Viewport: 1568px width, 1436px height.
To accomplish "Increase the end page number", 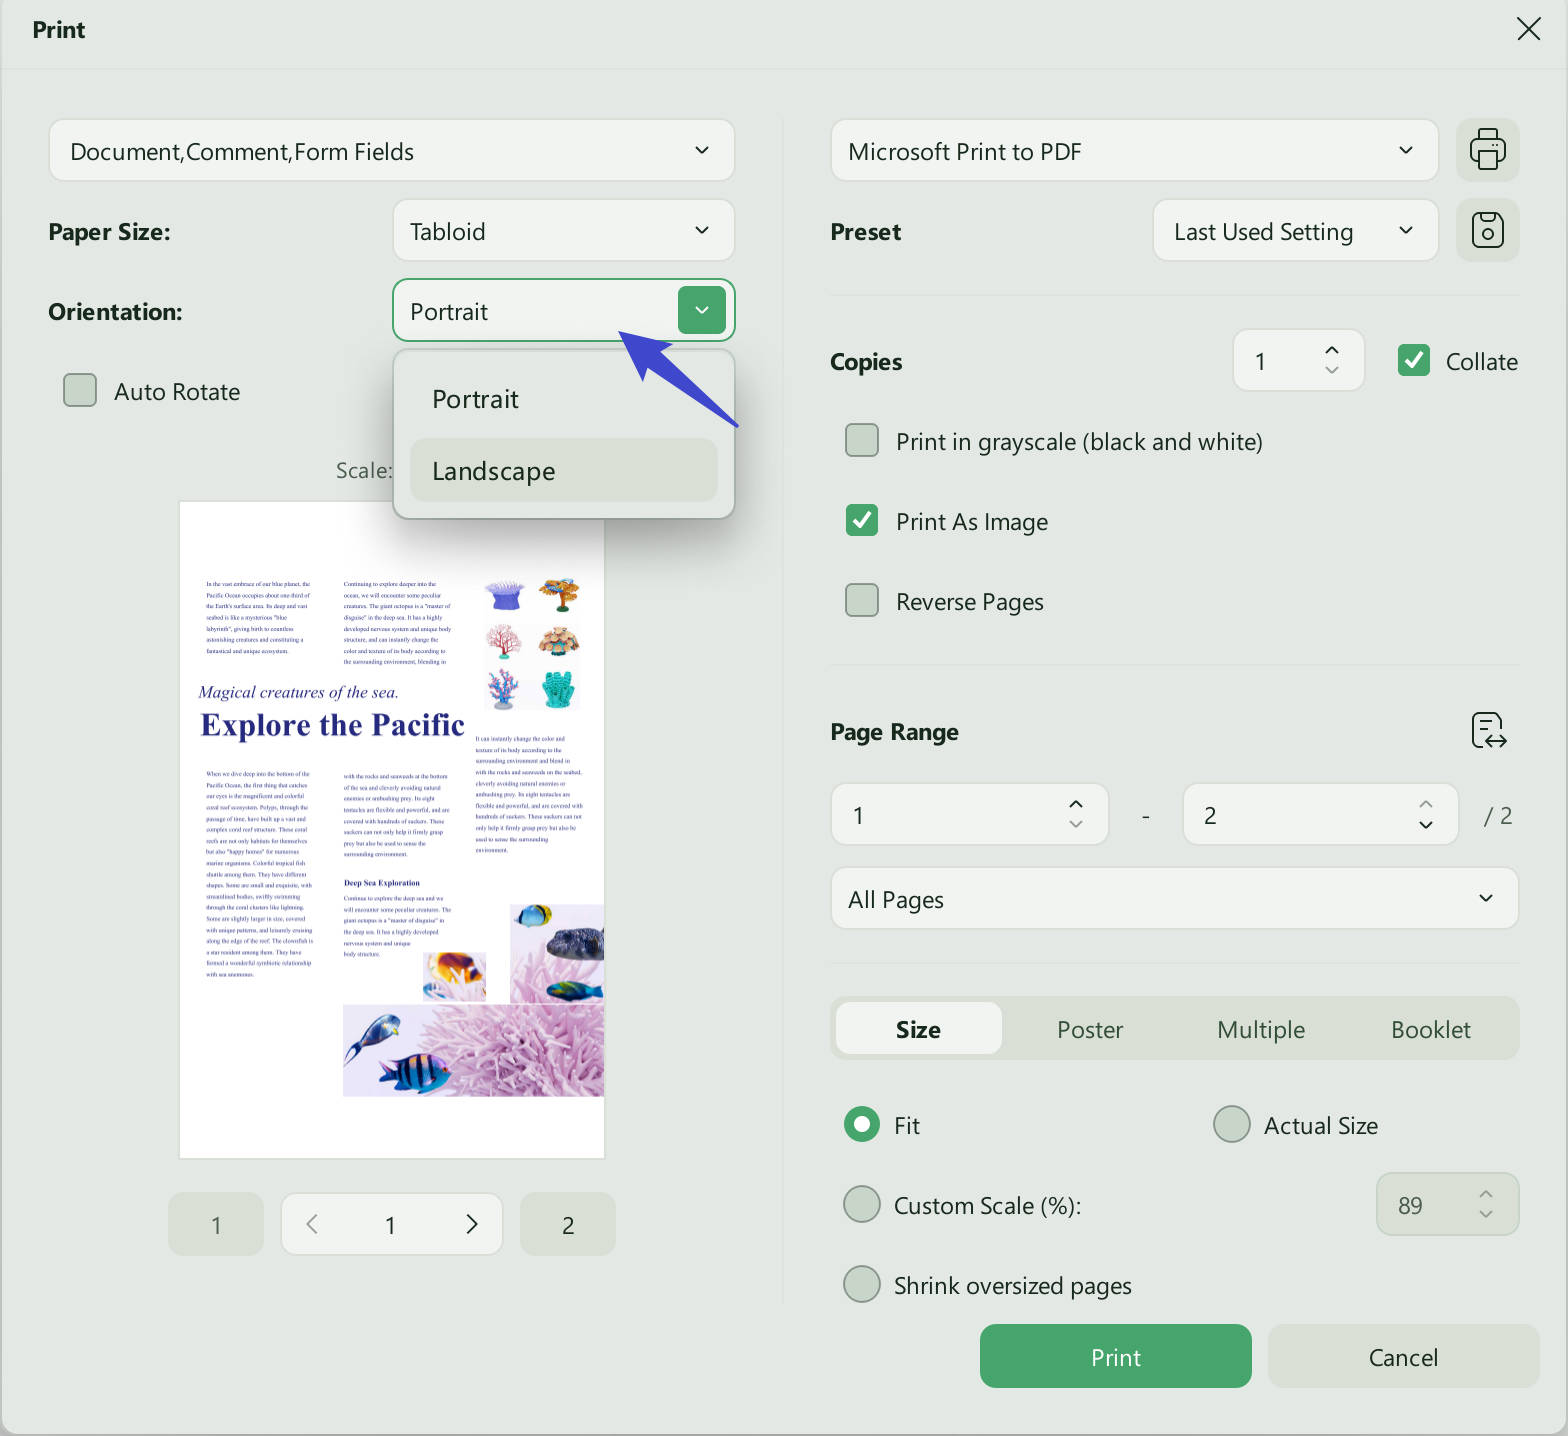I will pos(1426,805).
